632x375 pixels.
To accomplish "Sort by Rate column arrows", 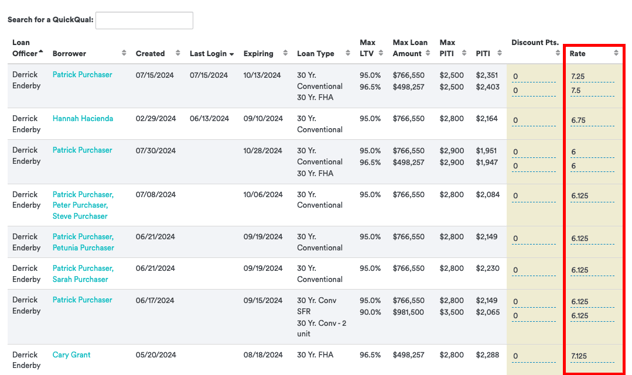I will [x=616, y=53].
